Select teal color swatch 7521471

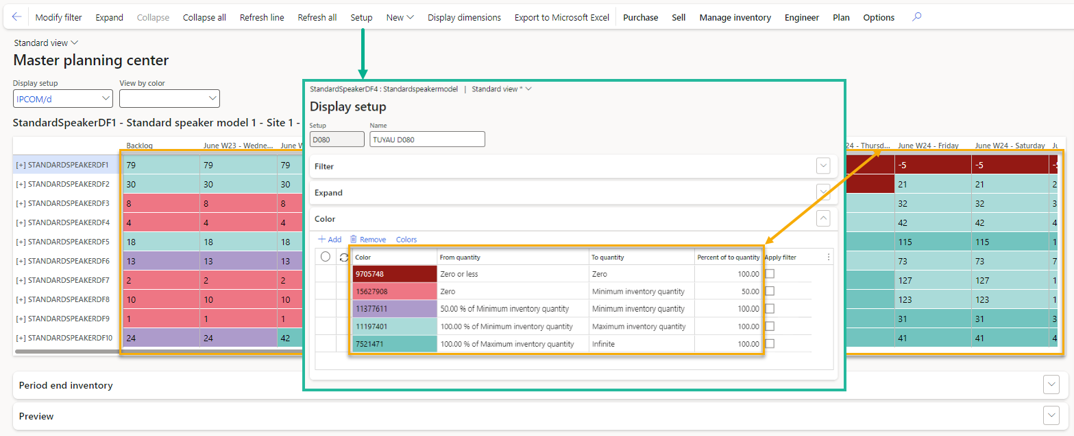[x=395, y=344]
